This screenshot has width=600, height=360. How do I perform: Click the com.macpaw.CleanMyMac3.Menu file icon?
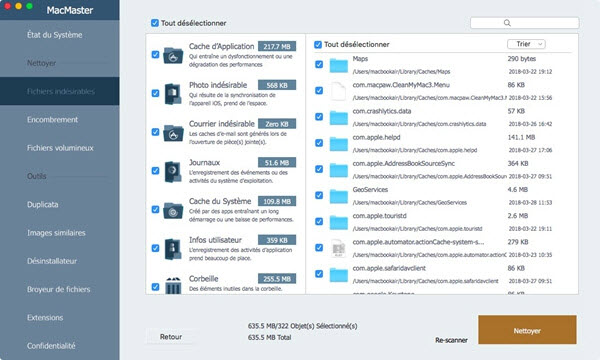pyautogui.click(x=339, y=91)
